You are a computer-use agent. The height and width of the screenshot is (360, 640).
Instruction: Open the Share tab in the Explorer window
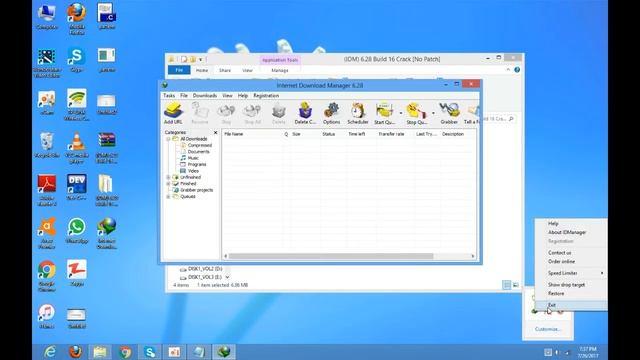coord(225,70)
